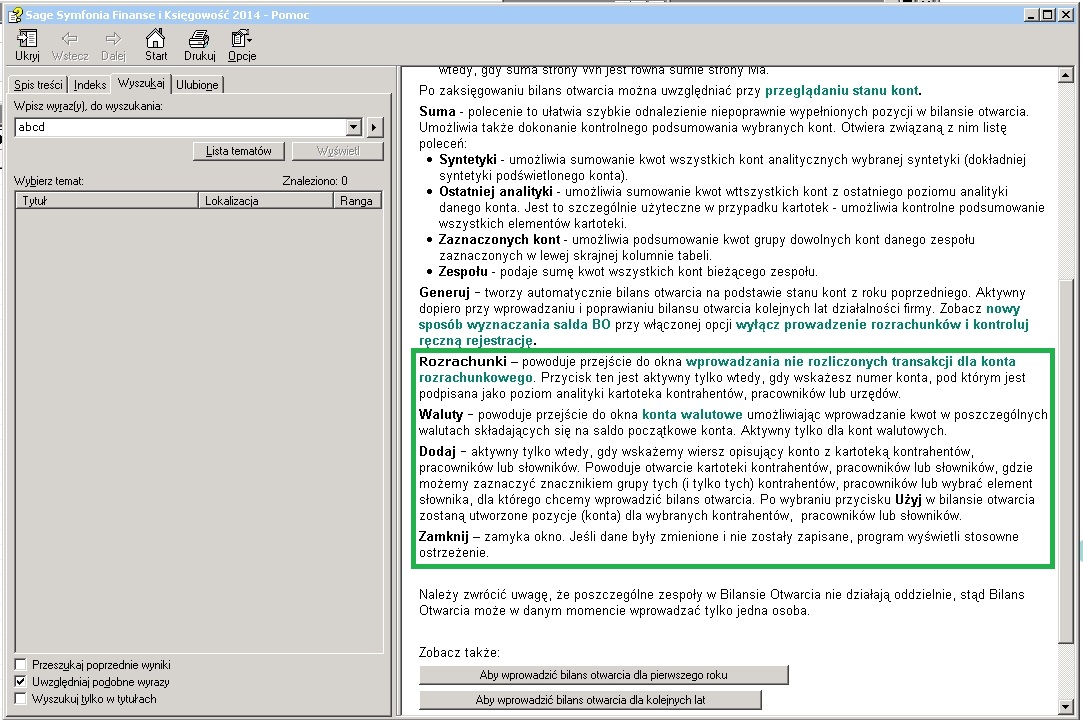
Task: Click the 'Wpisz wyraz(y), do wyszukania:' label
Action: click(x=88, y=106)
